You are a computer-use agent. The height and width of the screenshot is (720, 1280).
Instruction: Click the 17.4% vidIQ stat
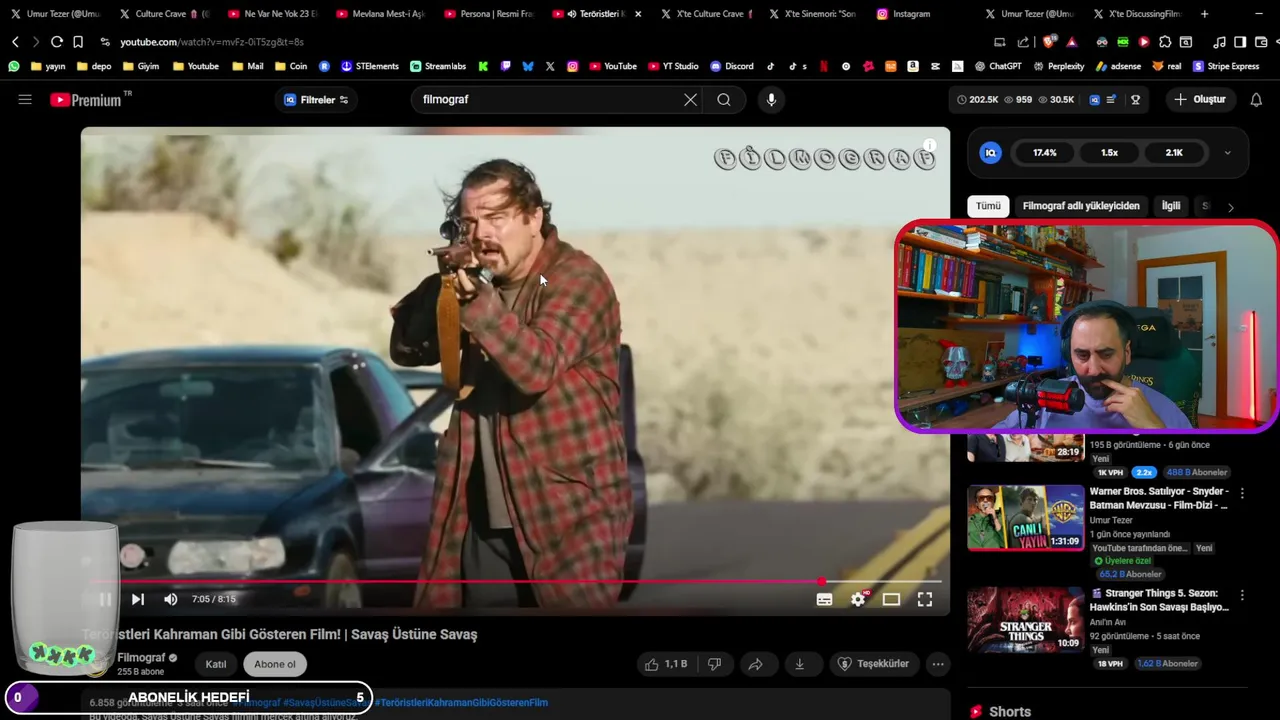tap(1045, 153)
